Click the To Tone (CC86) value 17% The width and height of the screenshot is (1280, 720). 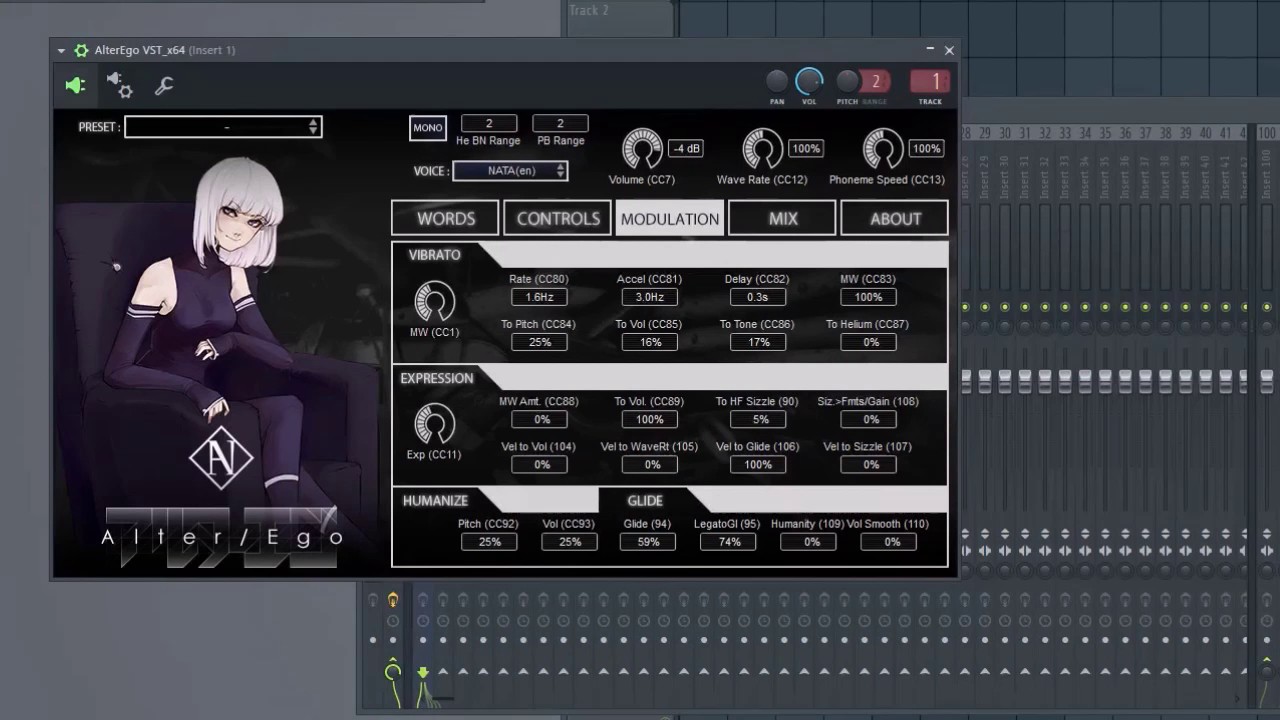tap(757, 342)
